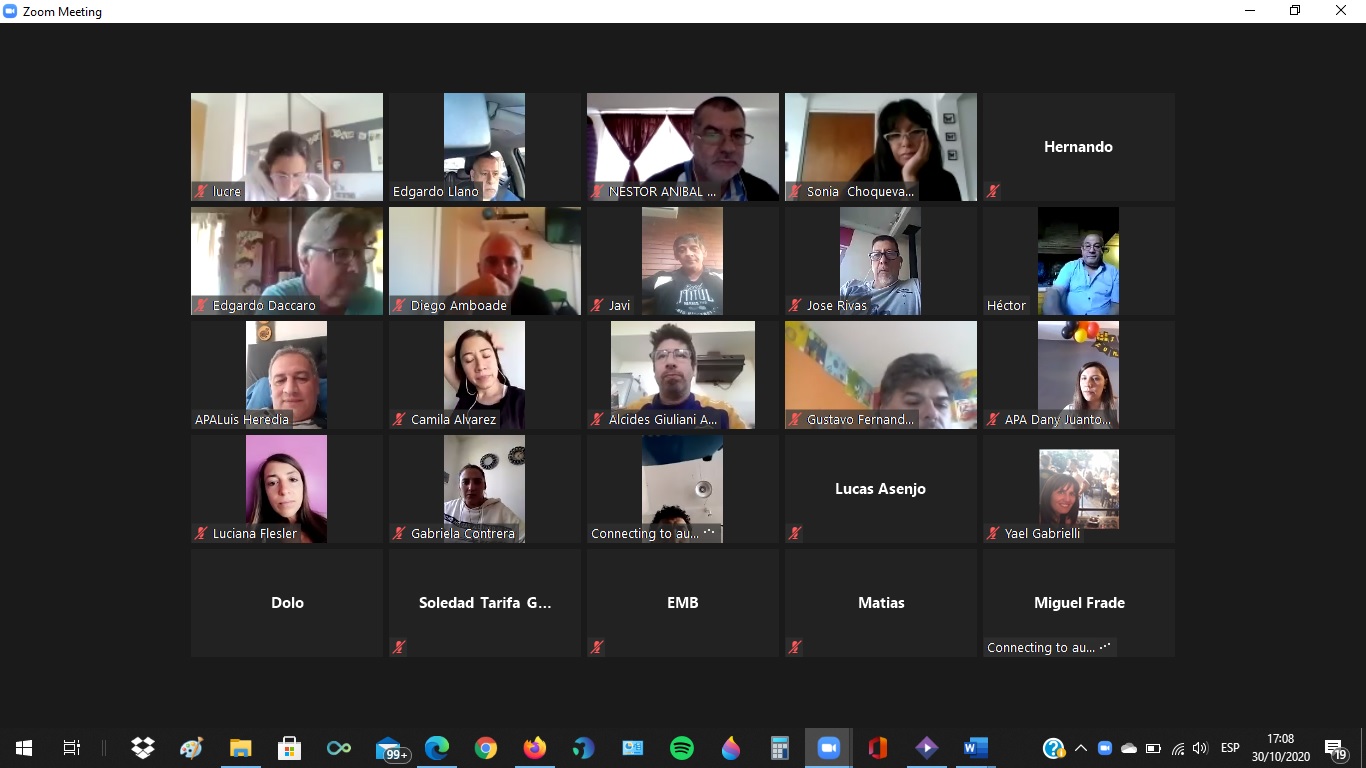Open the infinity-symbol app in taskbar

338,748
